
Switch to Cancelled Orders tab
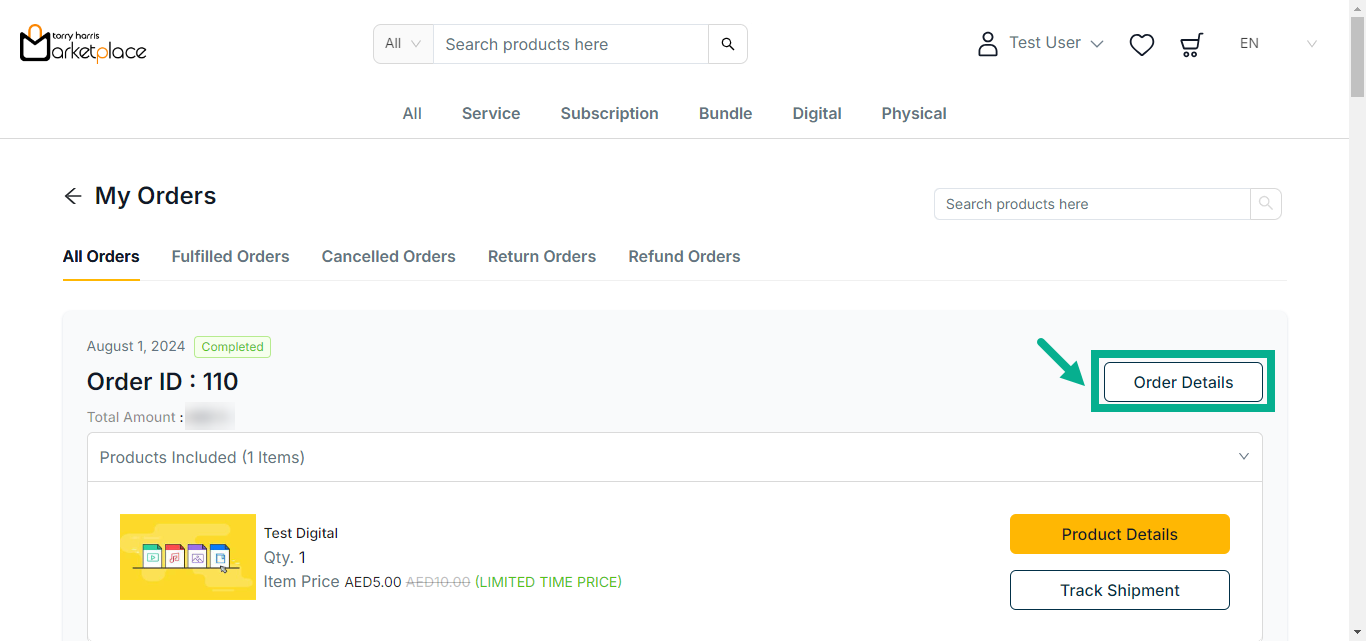[388, 256]
